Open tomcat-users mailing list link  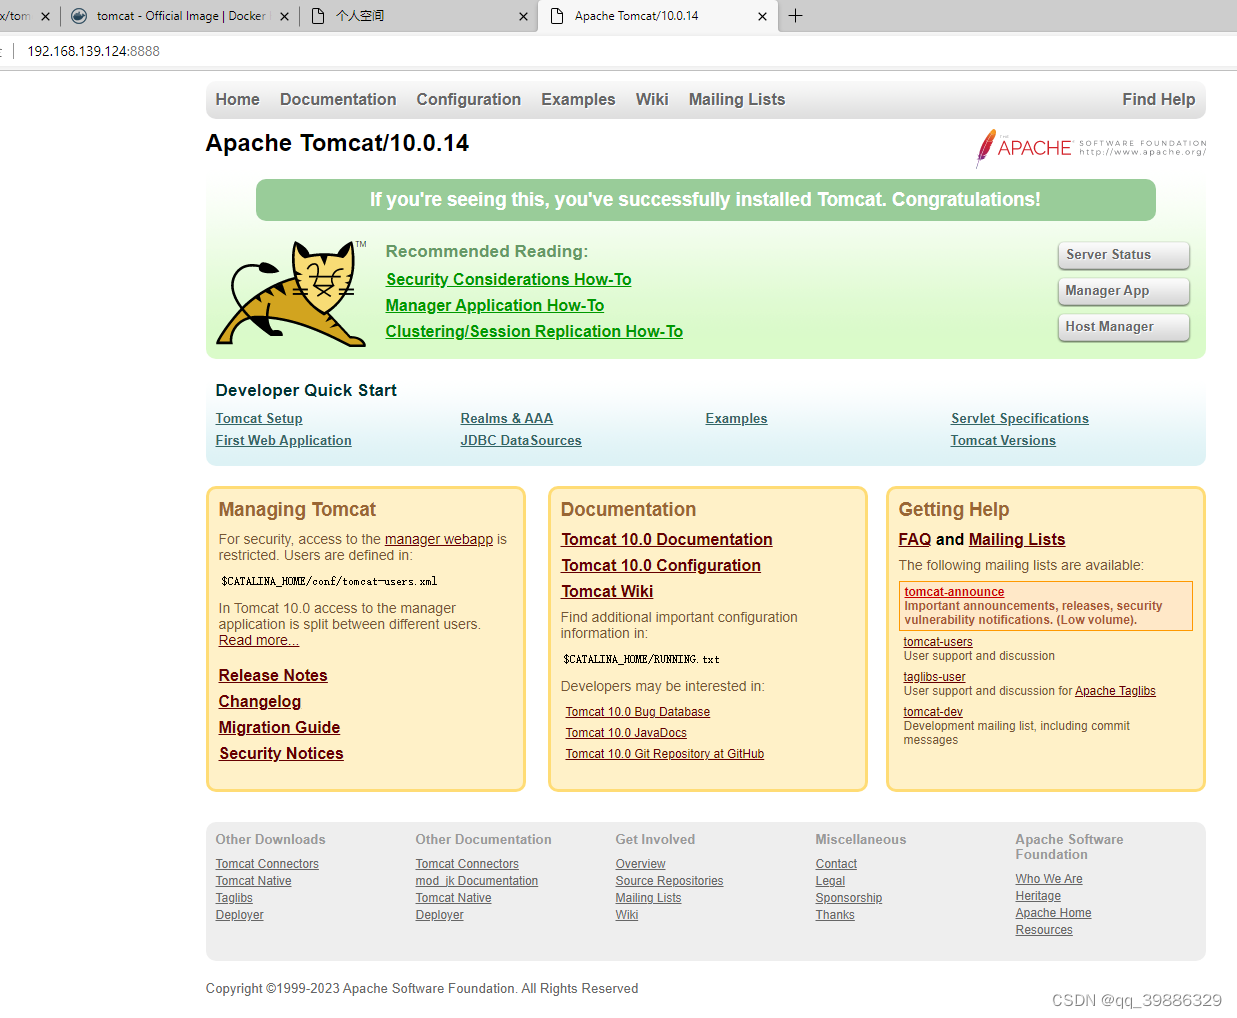[x=938, y=642]
